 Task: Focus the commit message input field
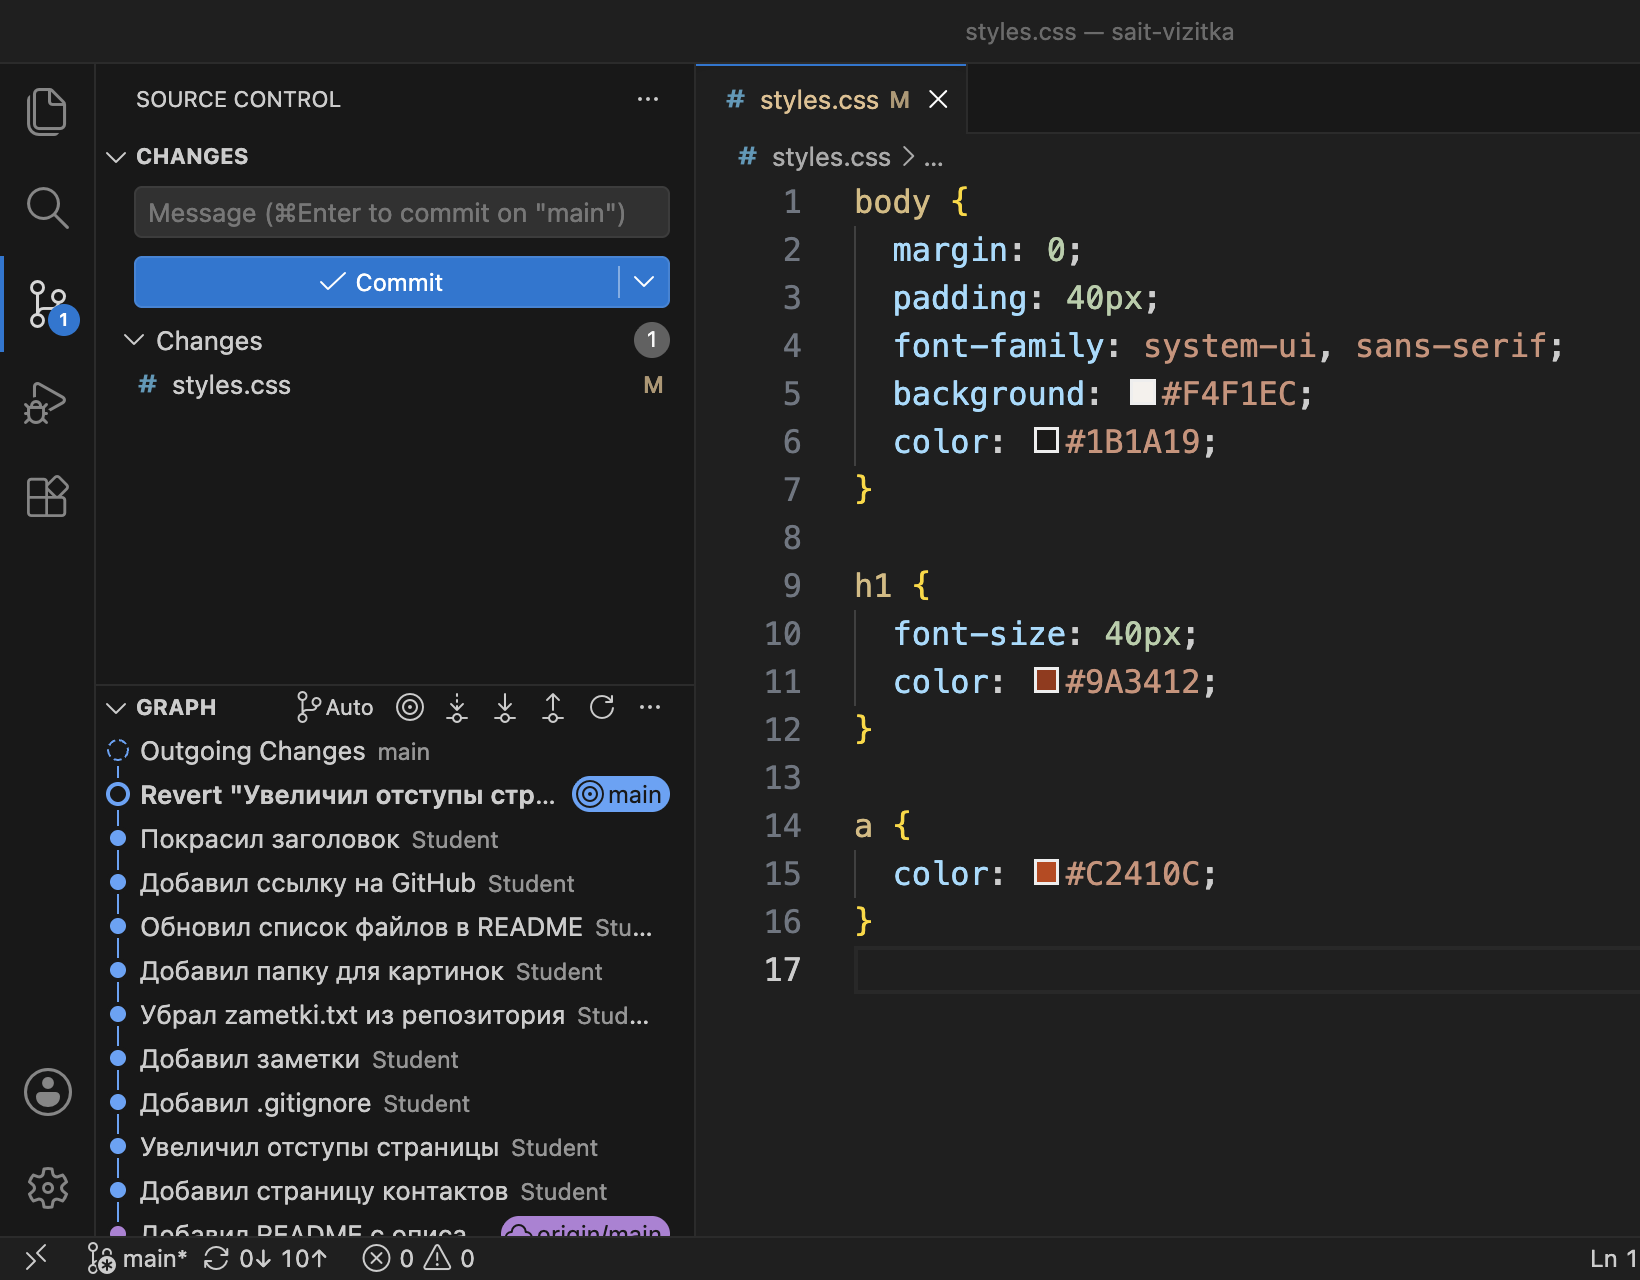[x=402, y=212]
